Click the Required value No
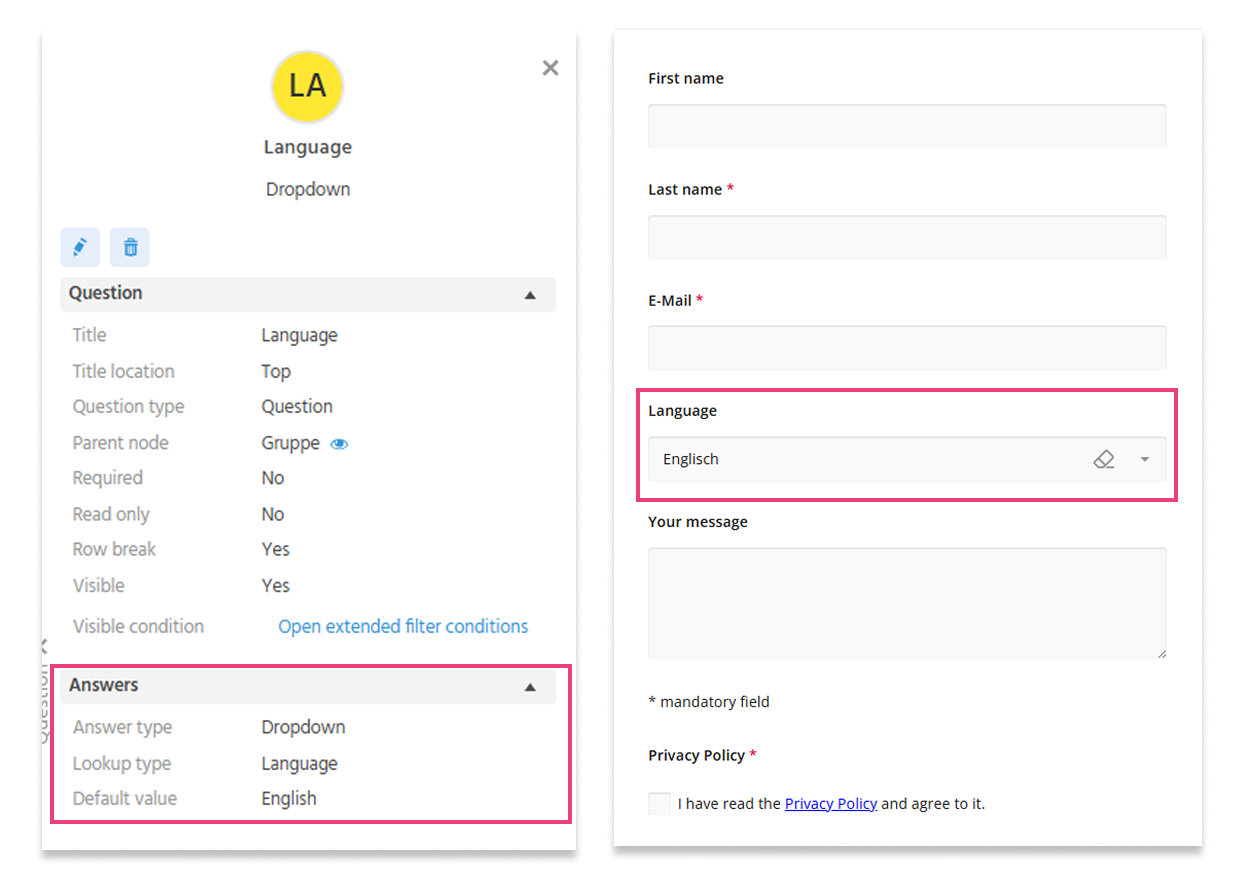This screenshot has height=878, width=1240. click(273, 478)
